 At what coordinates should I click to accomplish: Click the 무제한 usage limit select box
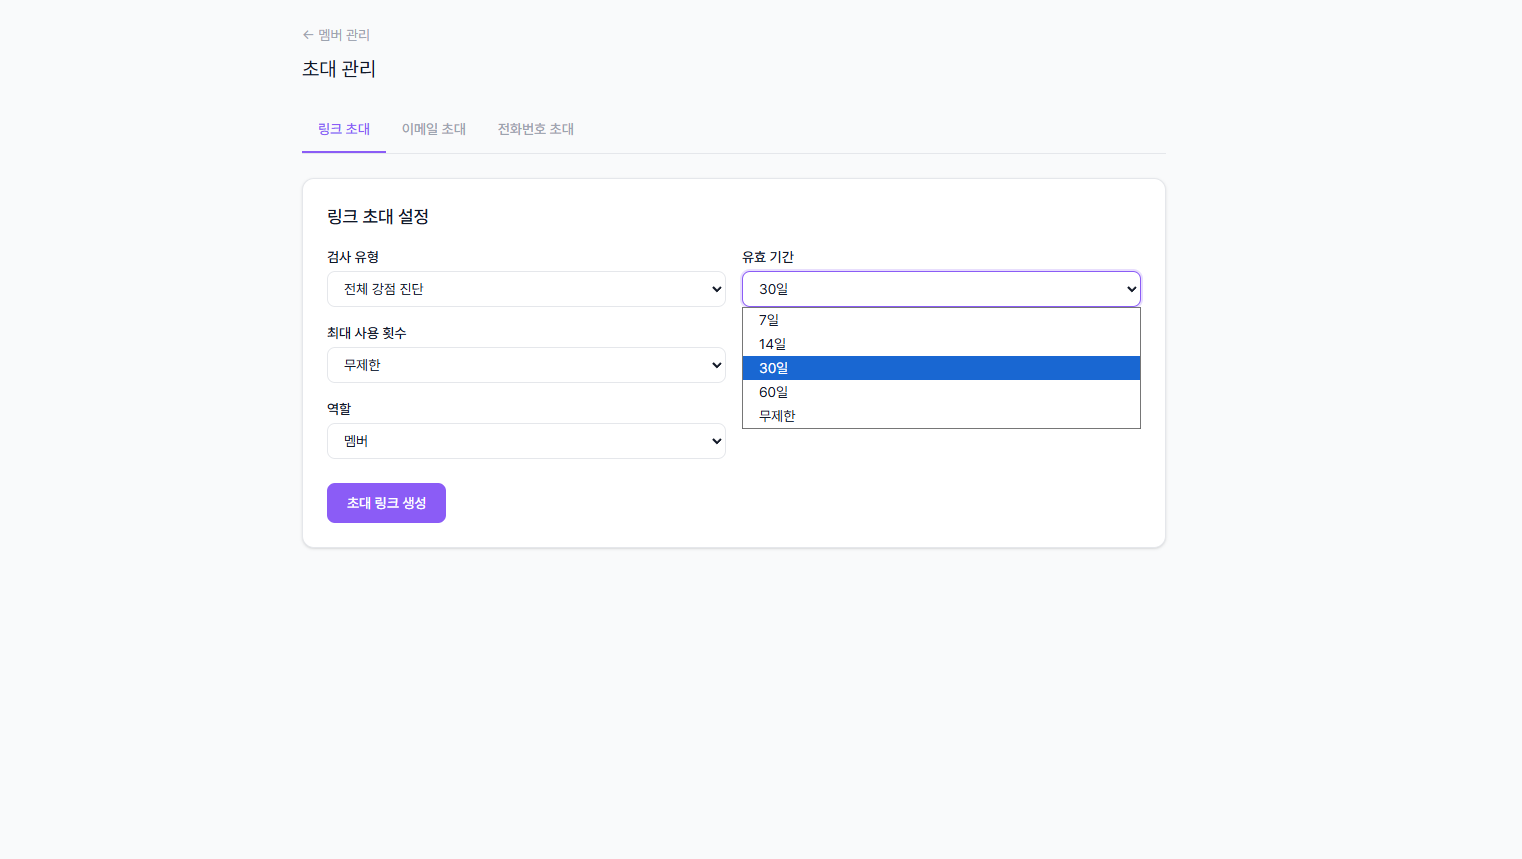tap(526, 364)
